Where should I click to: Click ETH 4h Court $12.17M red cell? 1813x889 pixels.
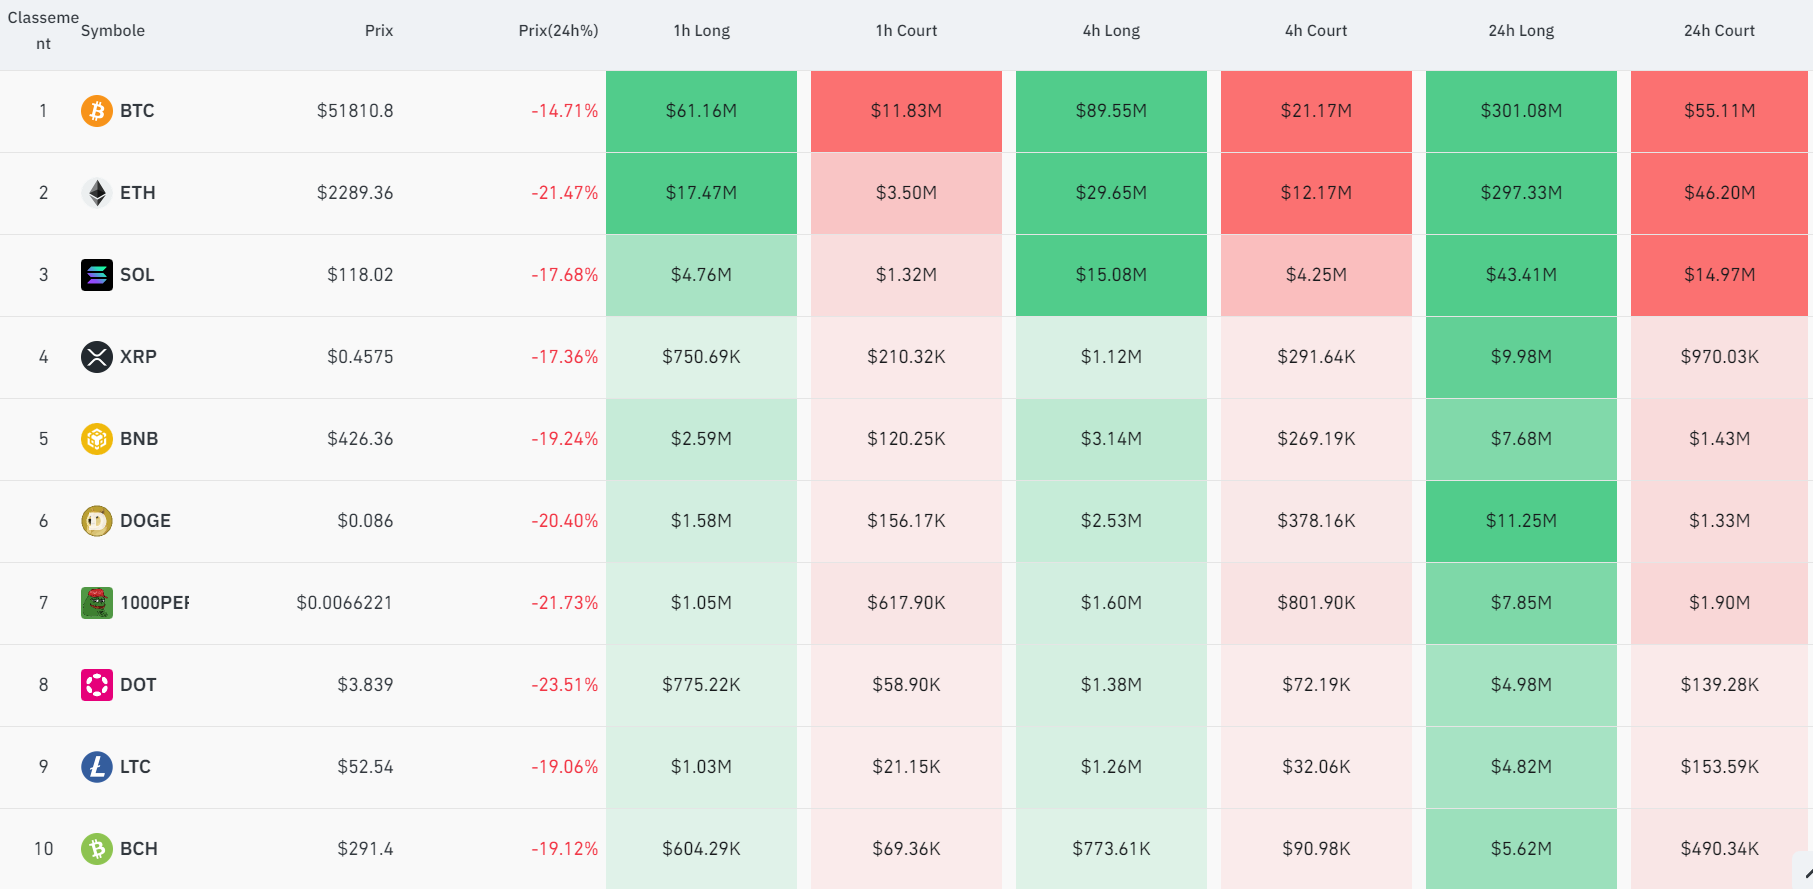tap(1316, 193)
